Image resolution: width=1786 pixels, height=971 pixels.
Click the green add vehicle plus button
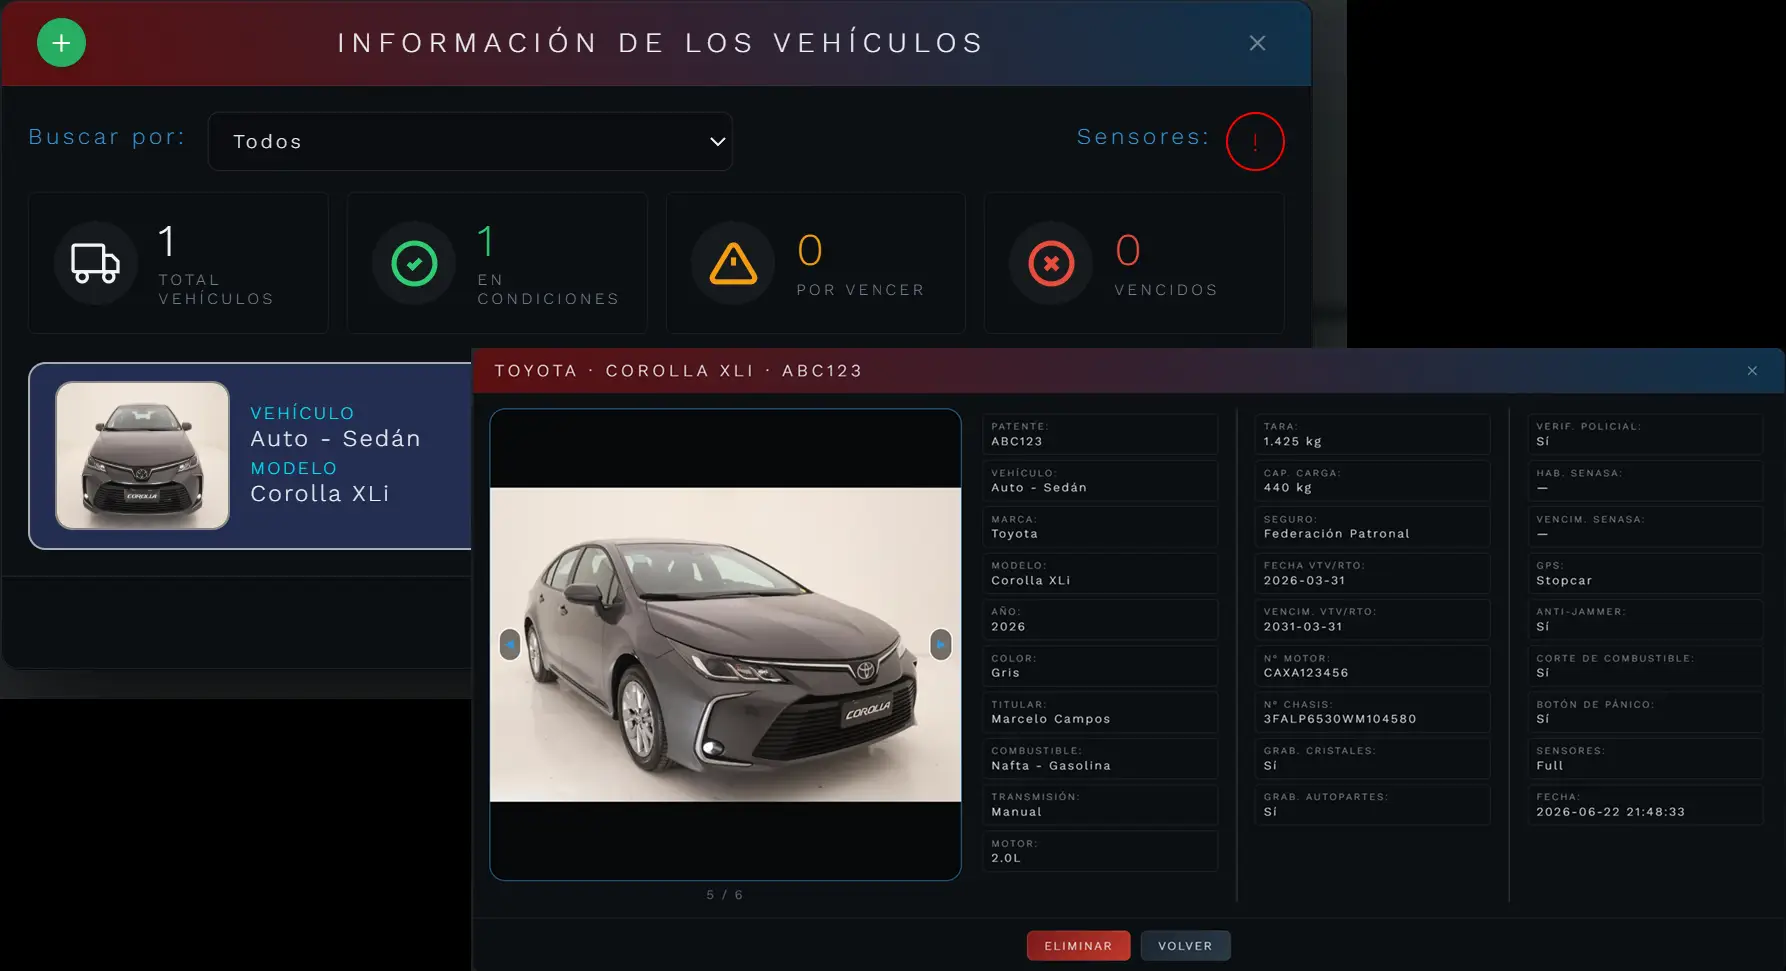click(61, 43)
